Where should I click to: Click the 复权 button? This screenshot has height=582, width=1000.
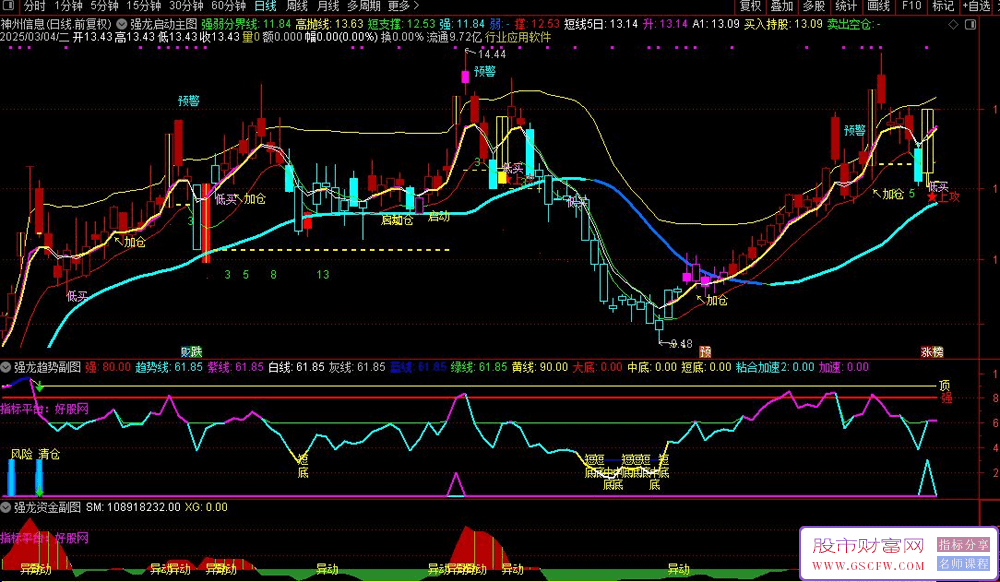750,6
